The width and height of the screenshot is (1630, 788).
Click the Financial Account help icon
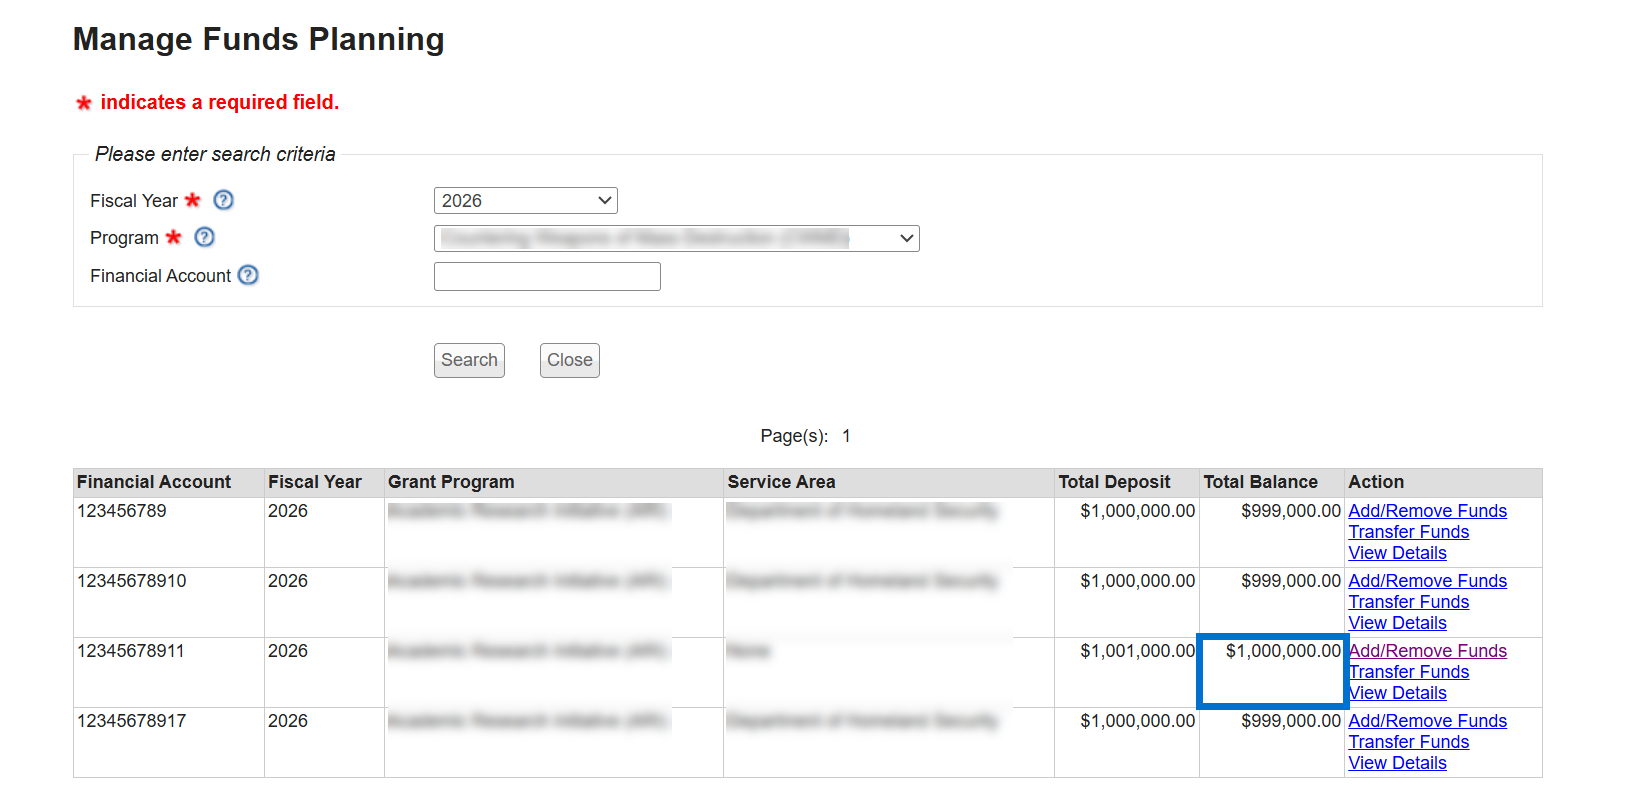tap(248, 275)
